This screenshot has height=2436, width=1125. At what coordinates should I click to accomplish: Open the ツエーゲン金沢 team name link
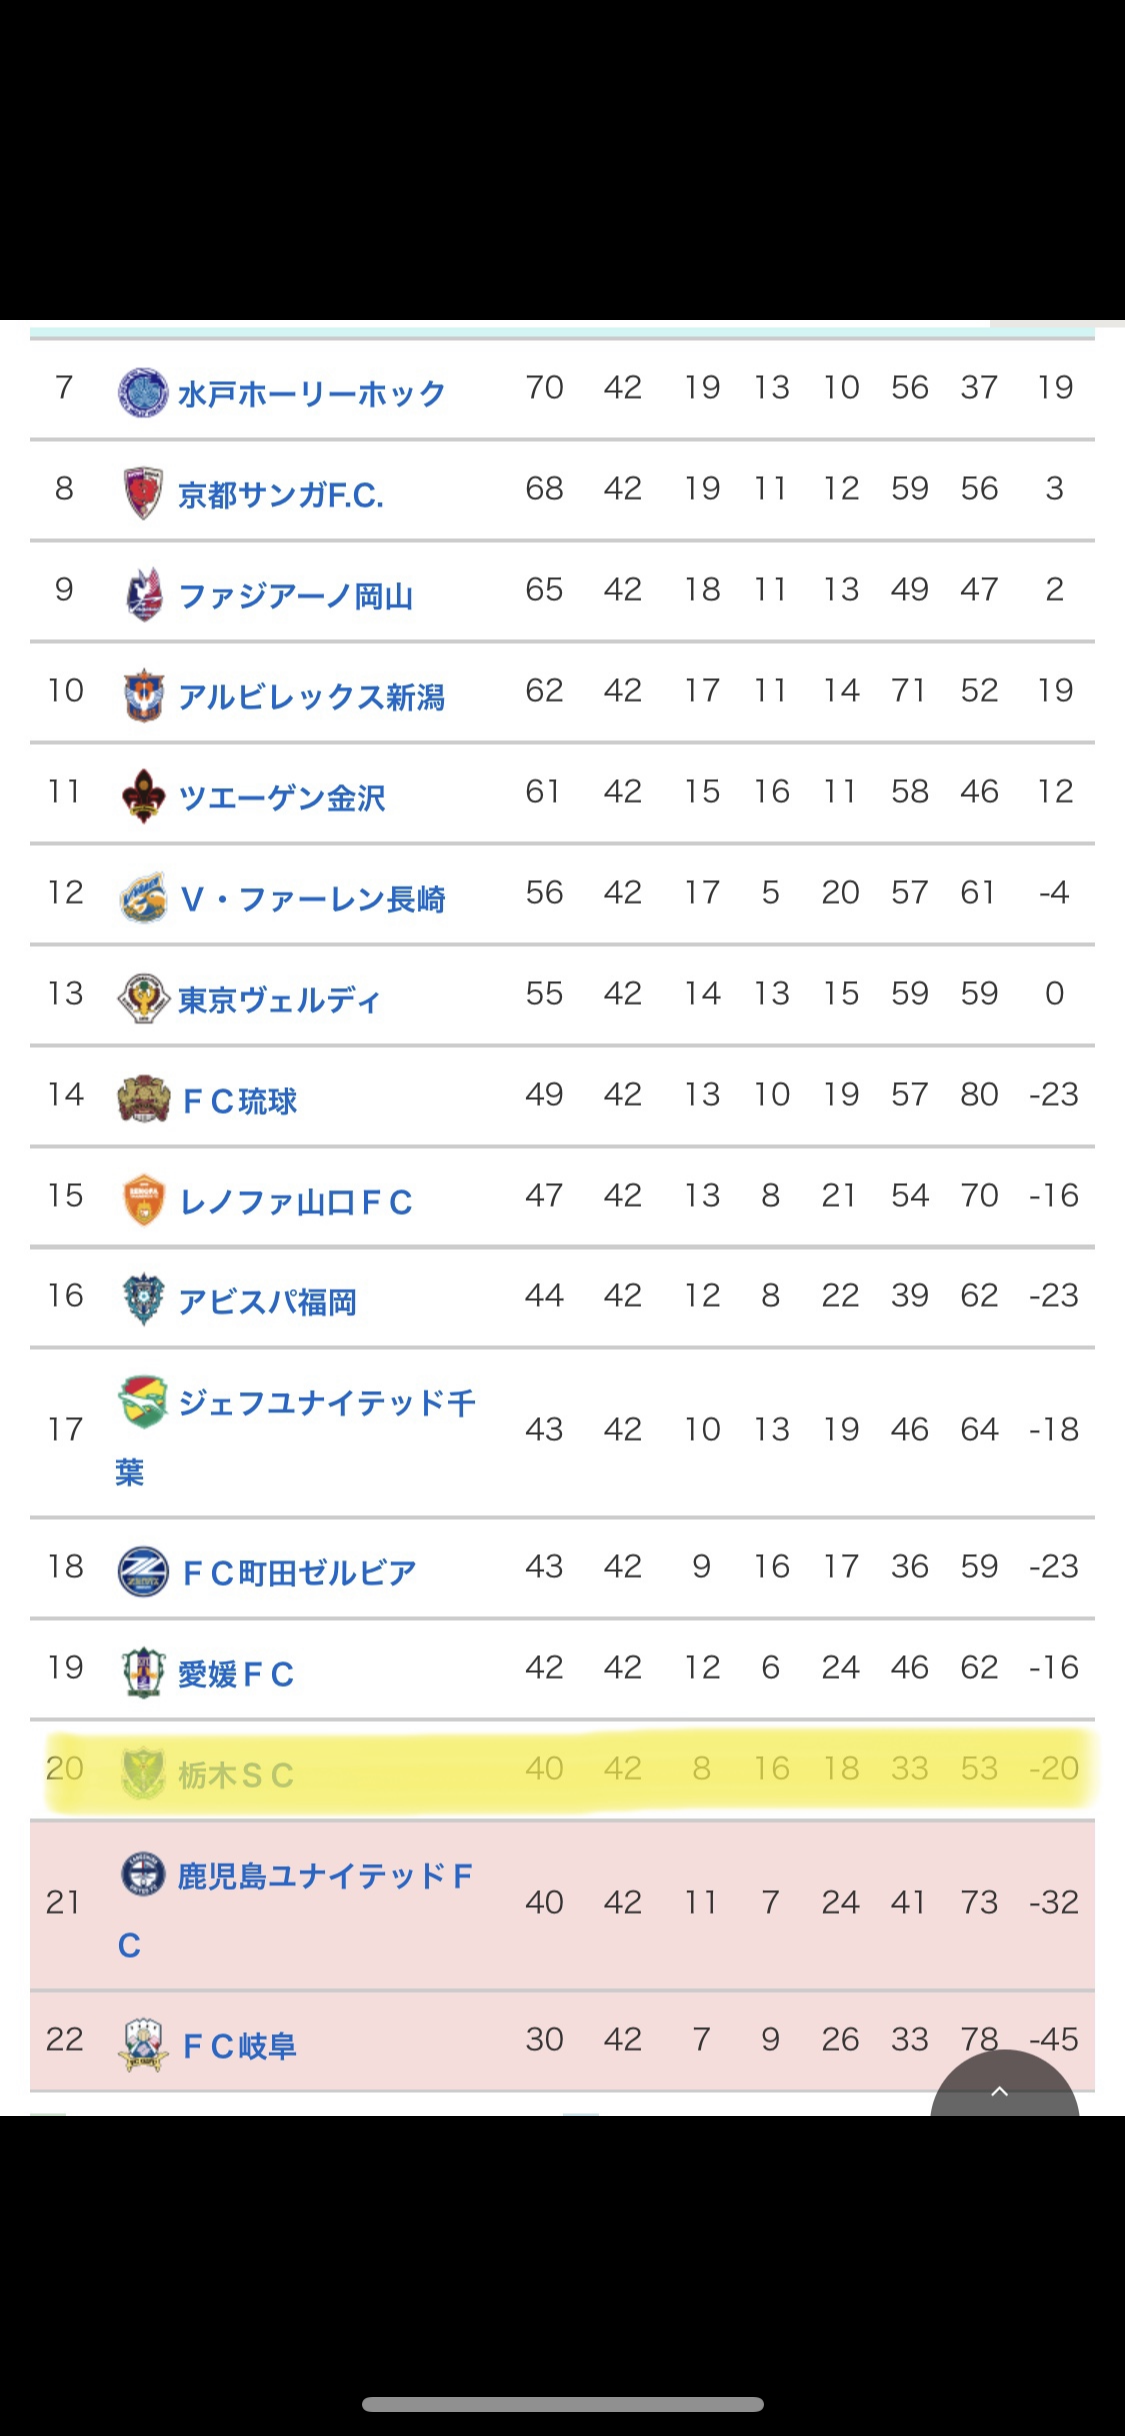pos(281,798)
